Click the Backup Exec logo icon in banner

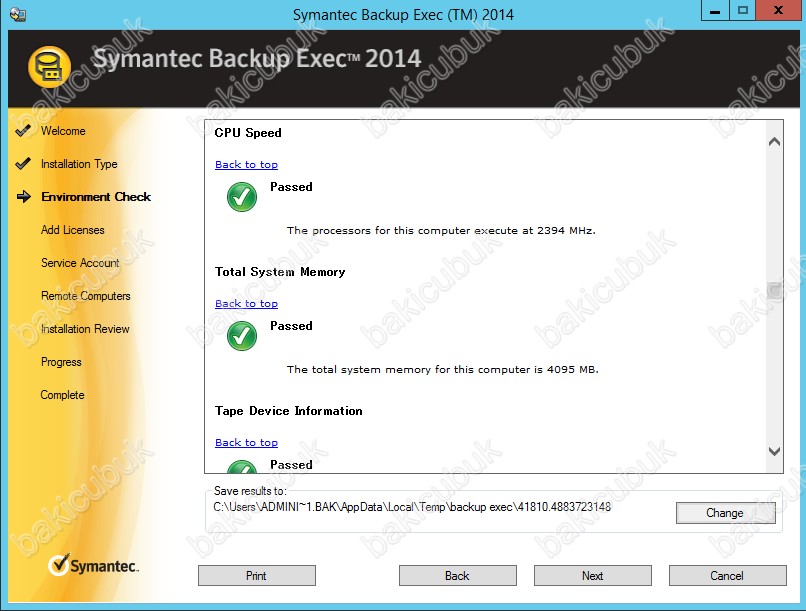coord(49,67)
